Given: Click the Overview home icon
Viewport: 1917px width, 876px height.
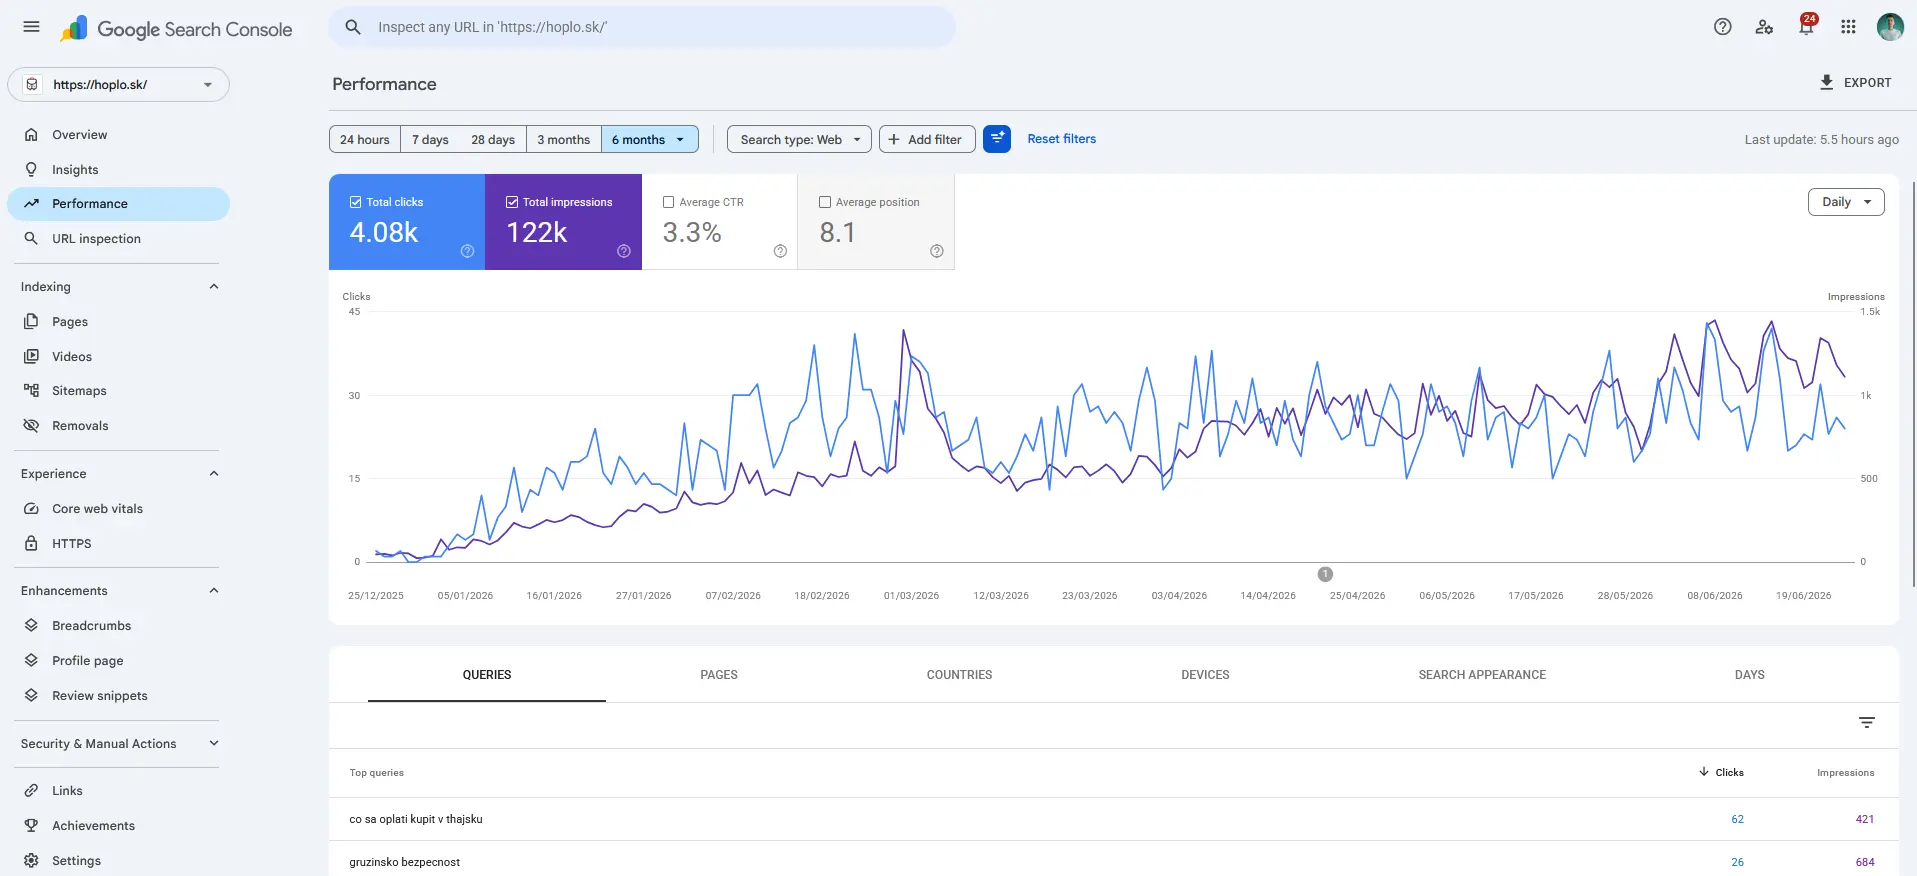Looking at the screenshot, I should coord(31,134).
